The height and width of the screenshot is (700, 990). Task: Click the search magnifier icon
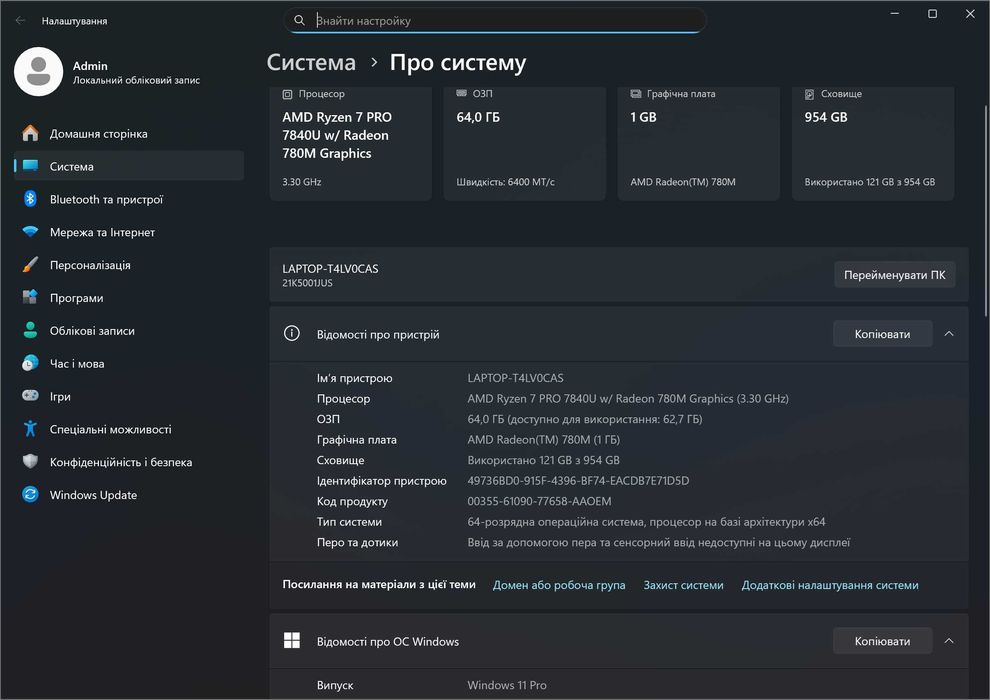[299, 20]
